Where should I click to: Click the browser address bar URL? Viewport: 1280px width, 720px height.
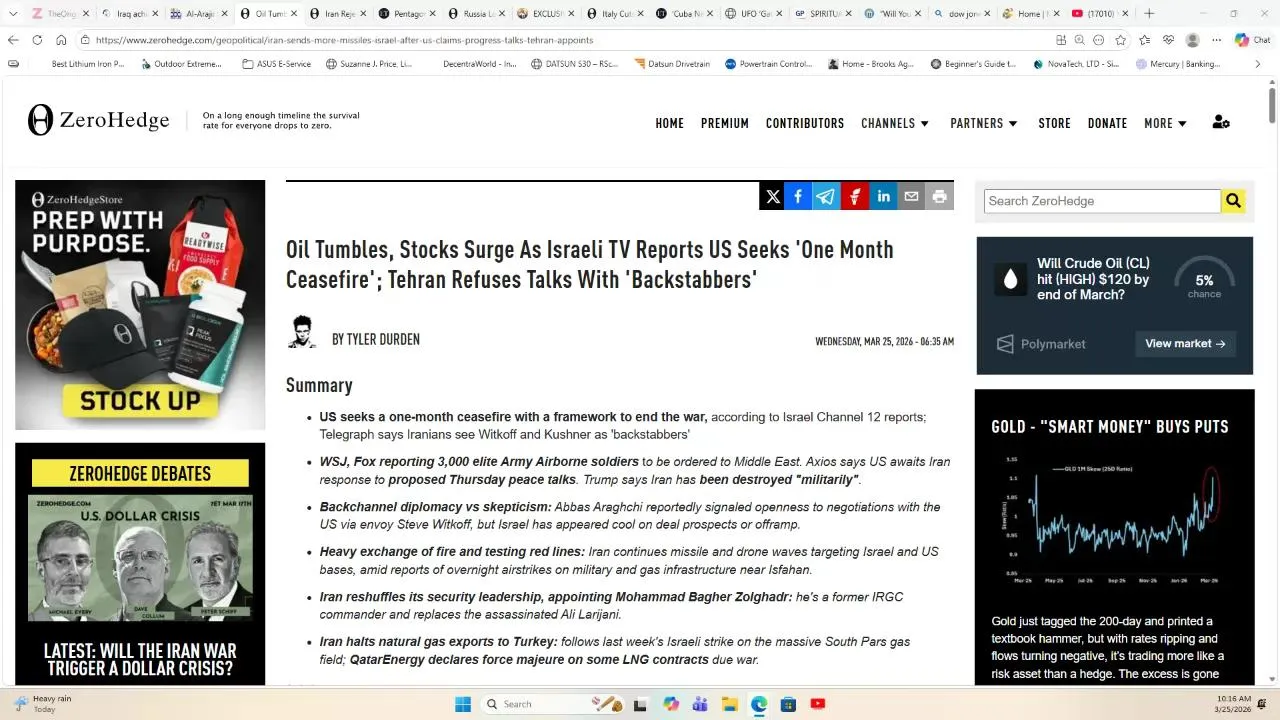345,40
